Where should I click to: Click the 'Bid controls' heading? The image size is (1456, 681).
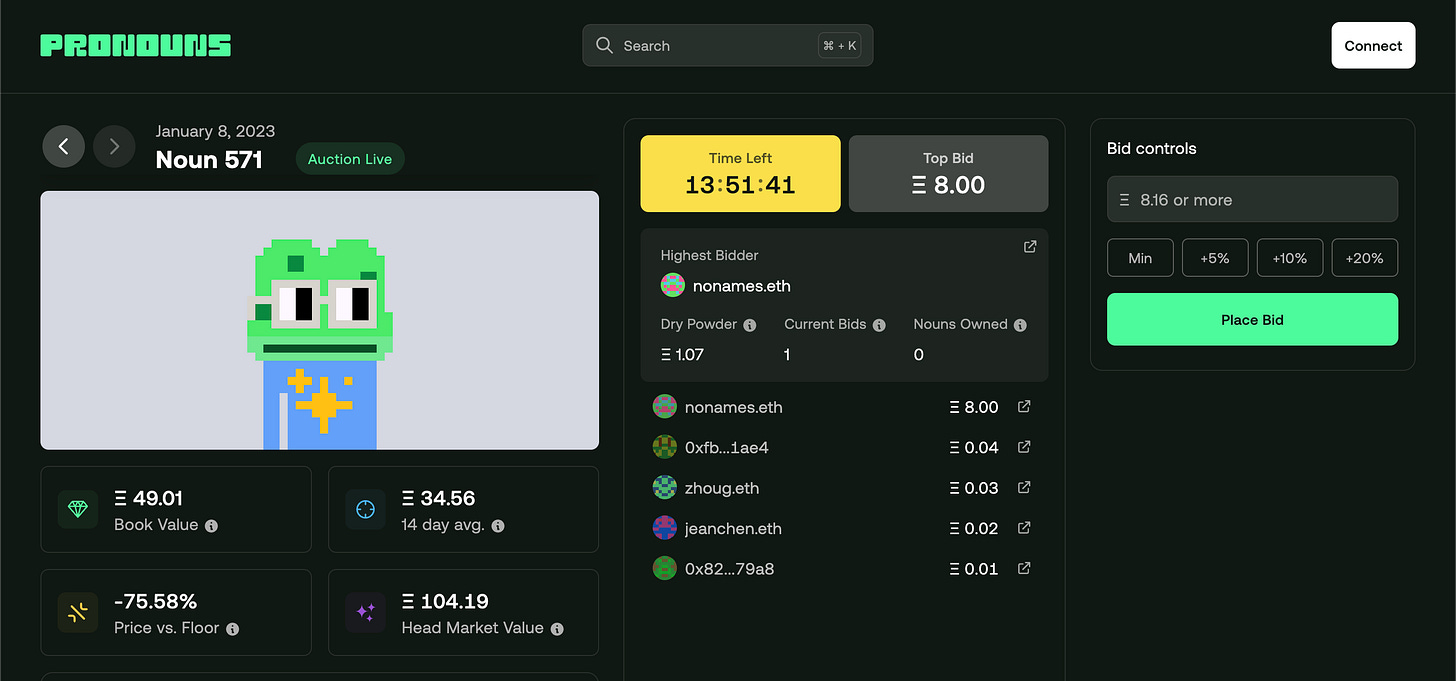pos(1152,148)
